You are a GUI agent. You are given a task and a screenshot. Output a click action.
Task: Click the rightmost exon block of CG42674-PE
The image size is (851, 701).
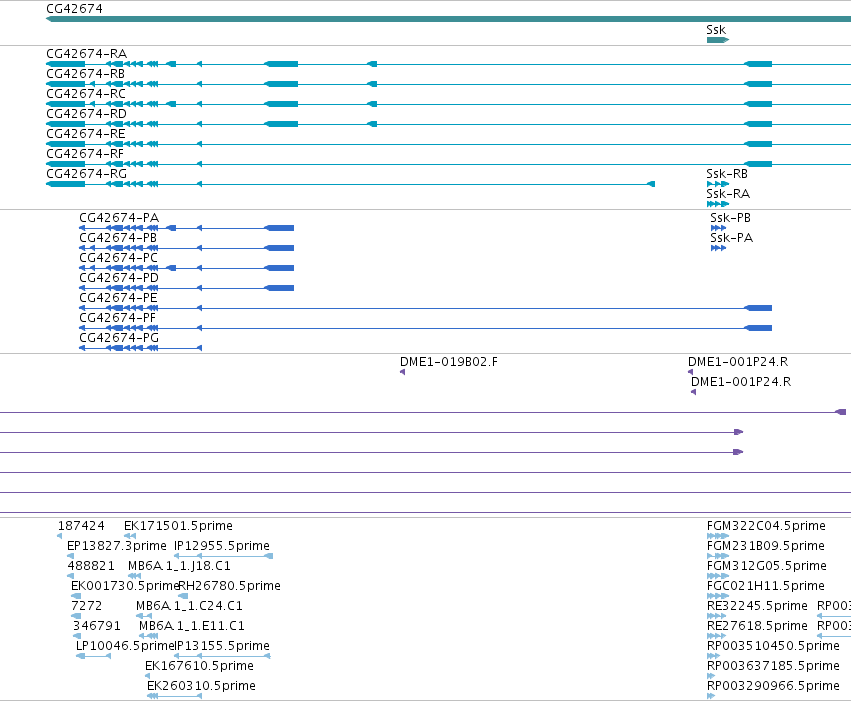click(758, 308)
